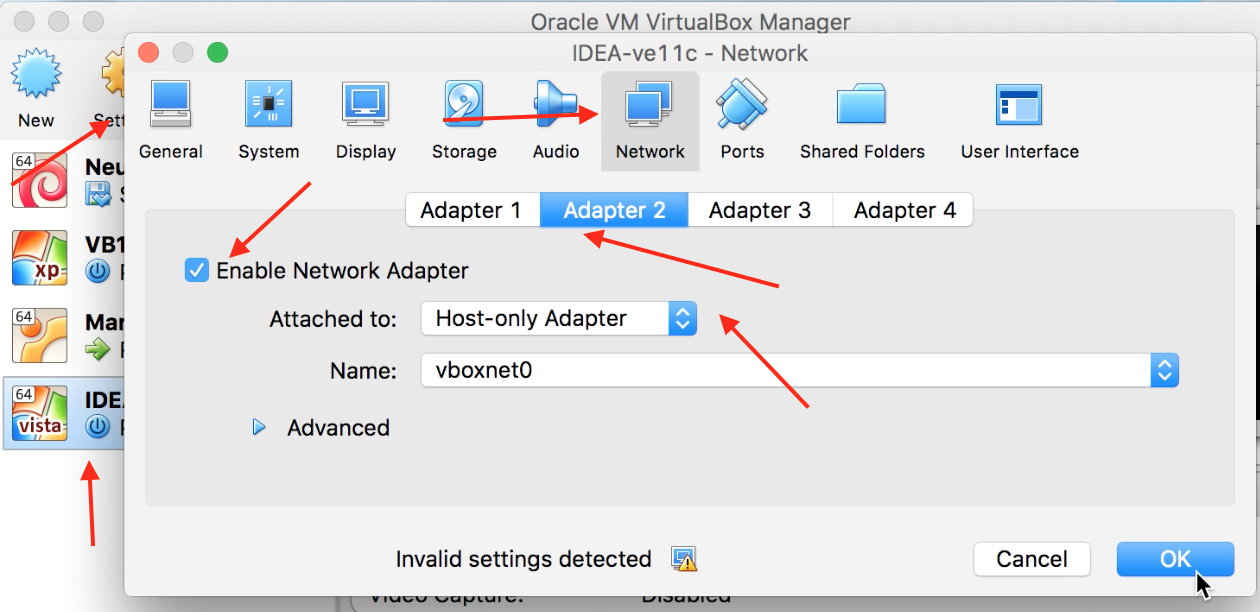1260x612 pixels.
Task: Open the Shared Folders section
Action: click(x=862, y=120)
